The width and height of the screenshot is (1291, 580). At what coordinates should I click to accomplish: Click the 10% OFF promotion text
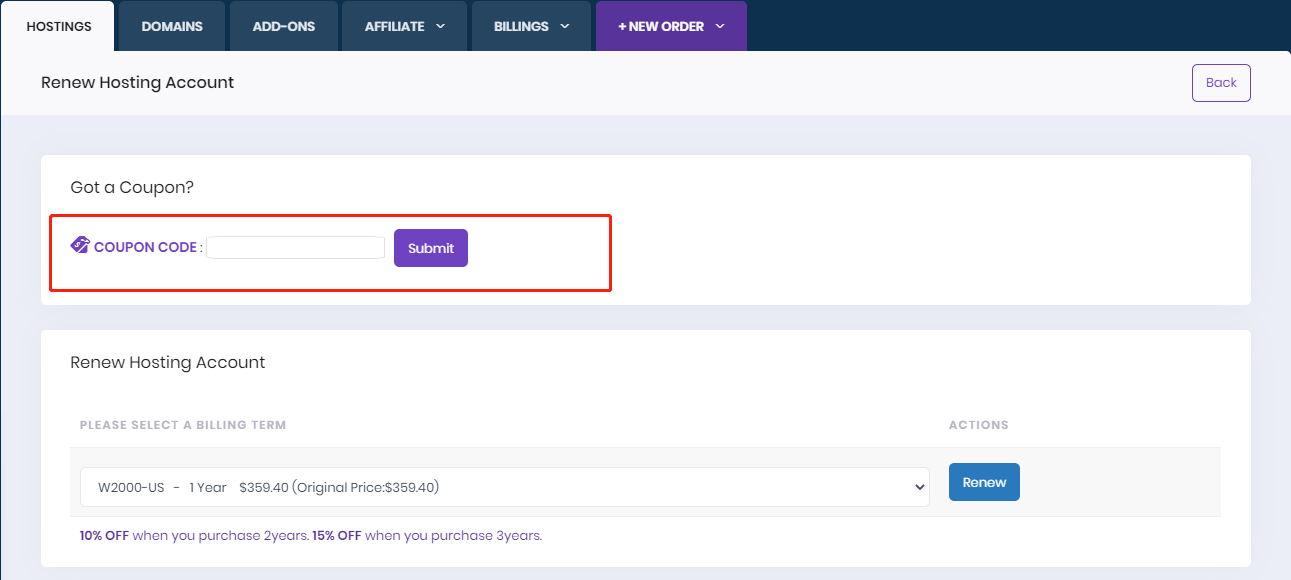pyautogui.click(x=104, y=535)
